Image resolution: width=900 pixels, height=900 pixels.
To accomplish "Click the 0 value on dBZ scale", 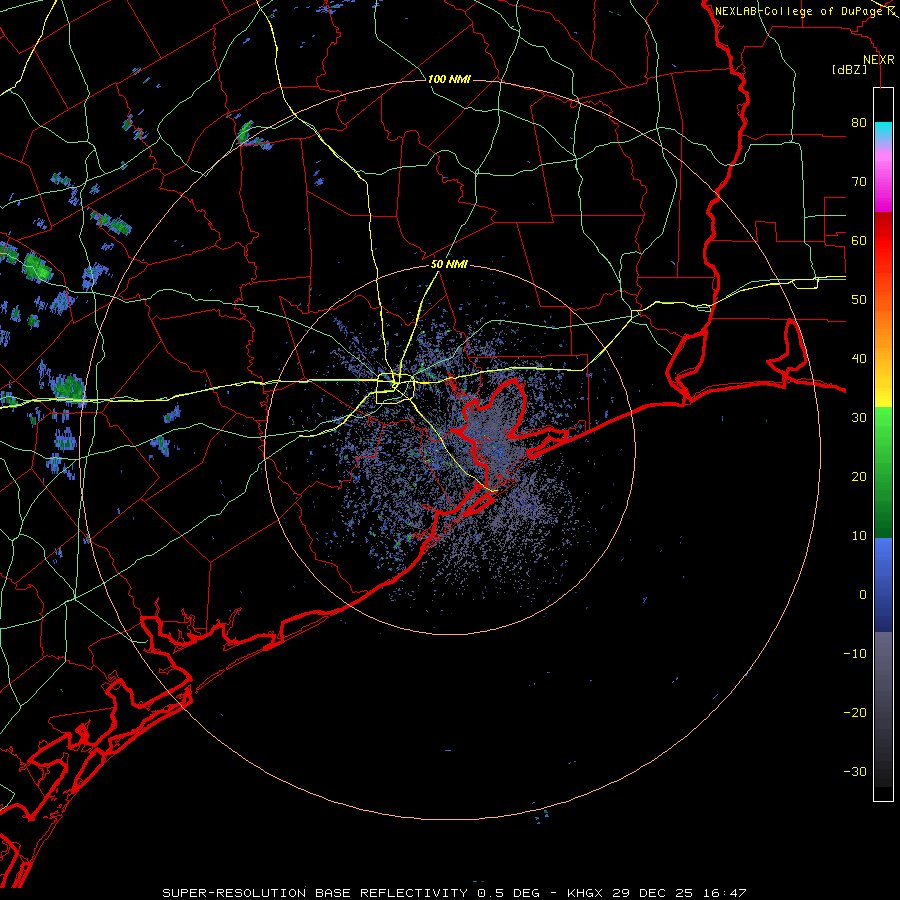I will 863,595.
